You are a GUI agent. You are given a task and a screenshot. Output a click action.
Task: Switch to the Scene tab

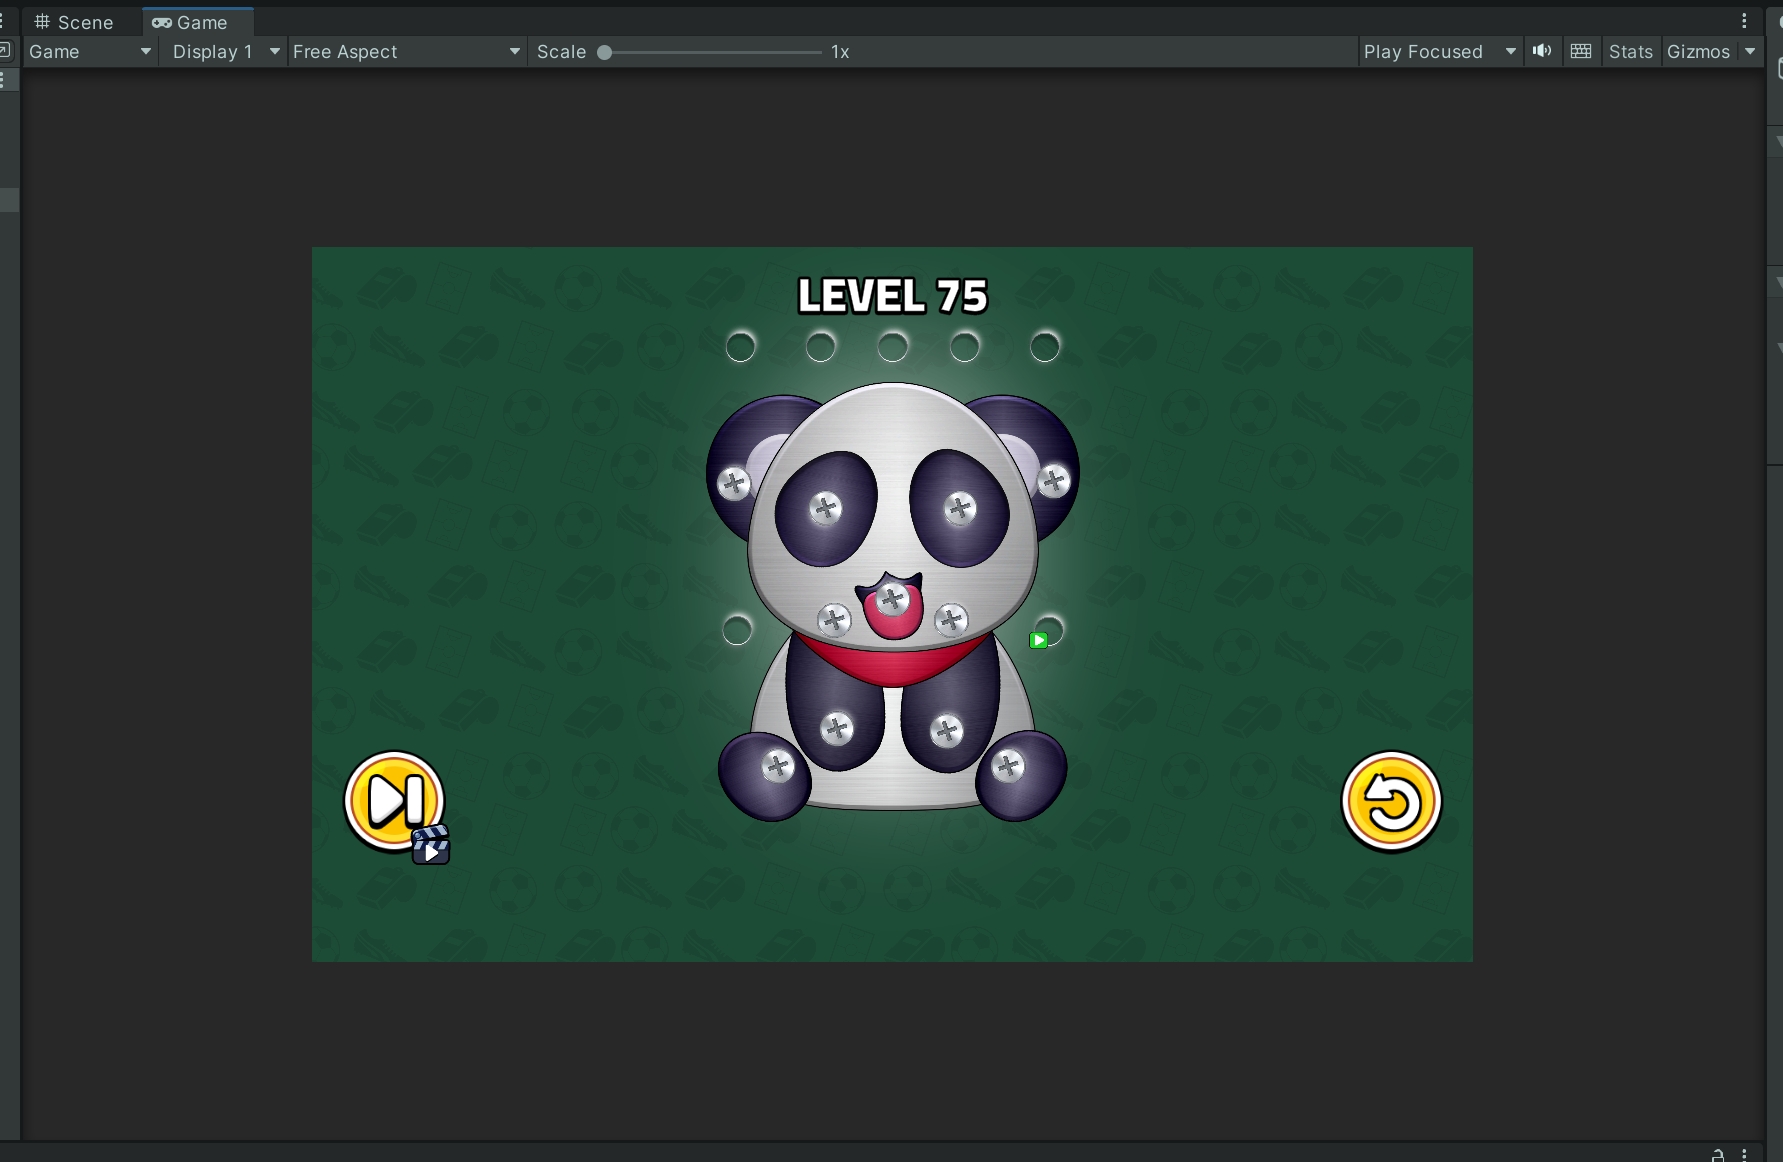(x=74, y=22)
